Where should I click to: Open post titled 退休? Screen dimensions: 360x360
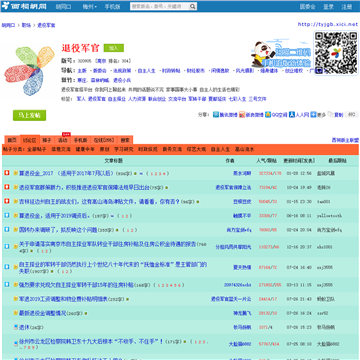pos(25,327)
